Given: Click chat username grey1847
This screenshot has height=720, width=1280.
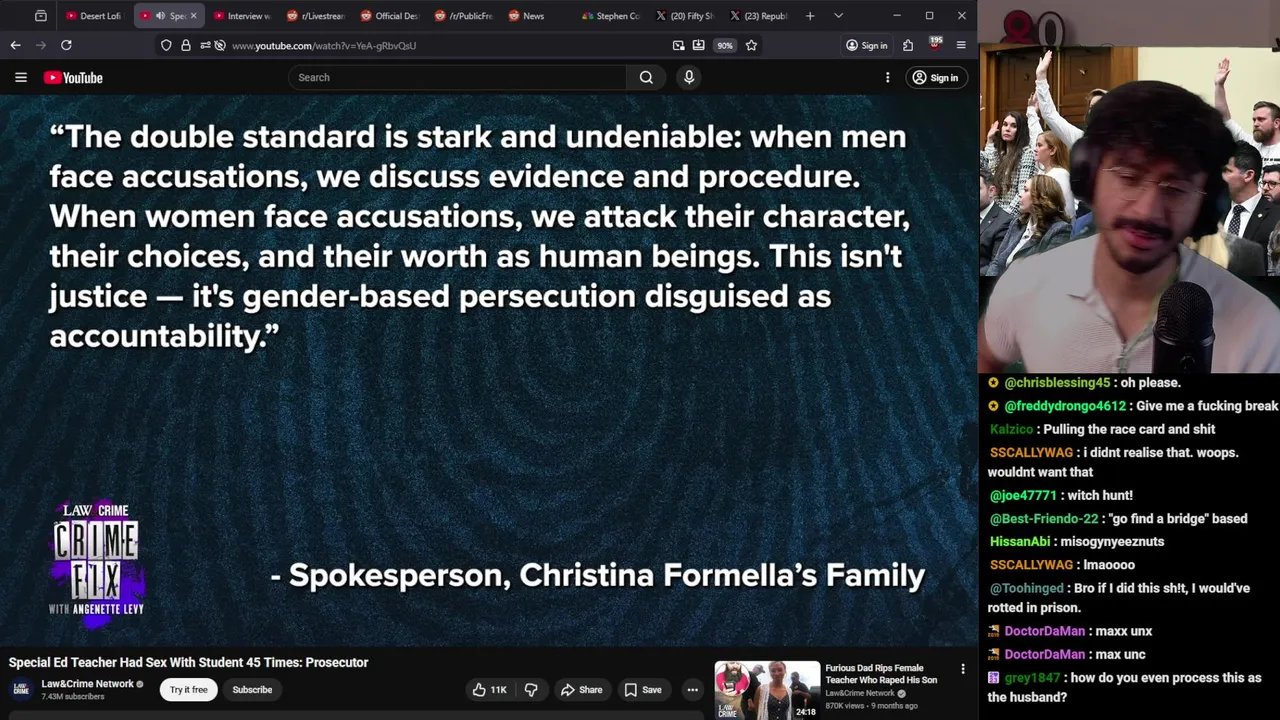Looking at the screenshot, I should pyautogui.click(x=1032, y=678).
